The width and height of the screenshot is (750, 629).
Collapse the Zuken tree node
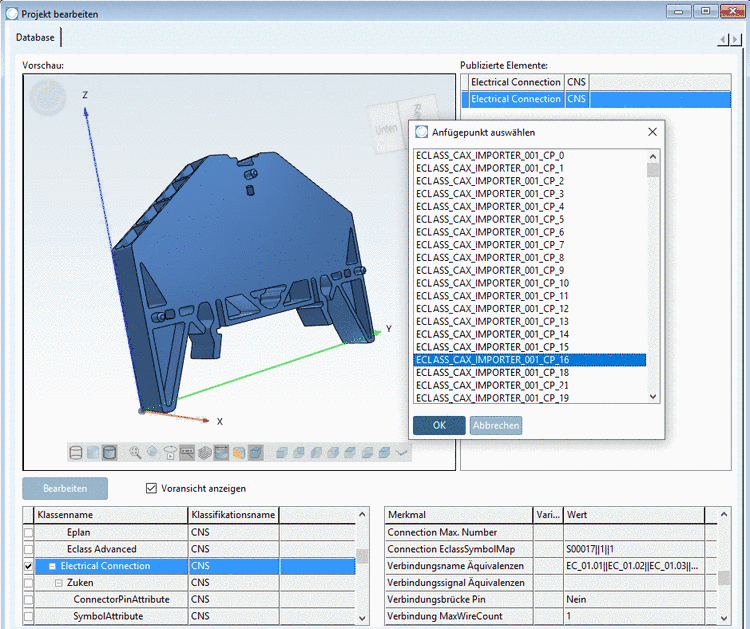point(58,583)
